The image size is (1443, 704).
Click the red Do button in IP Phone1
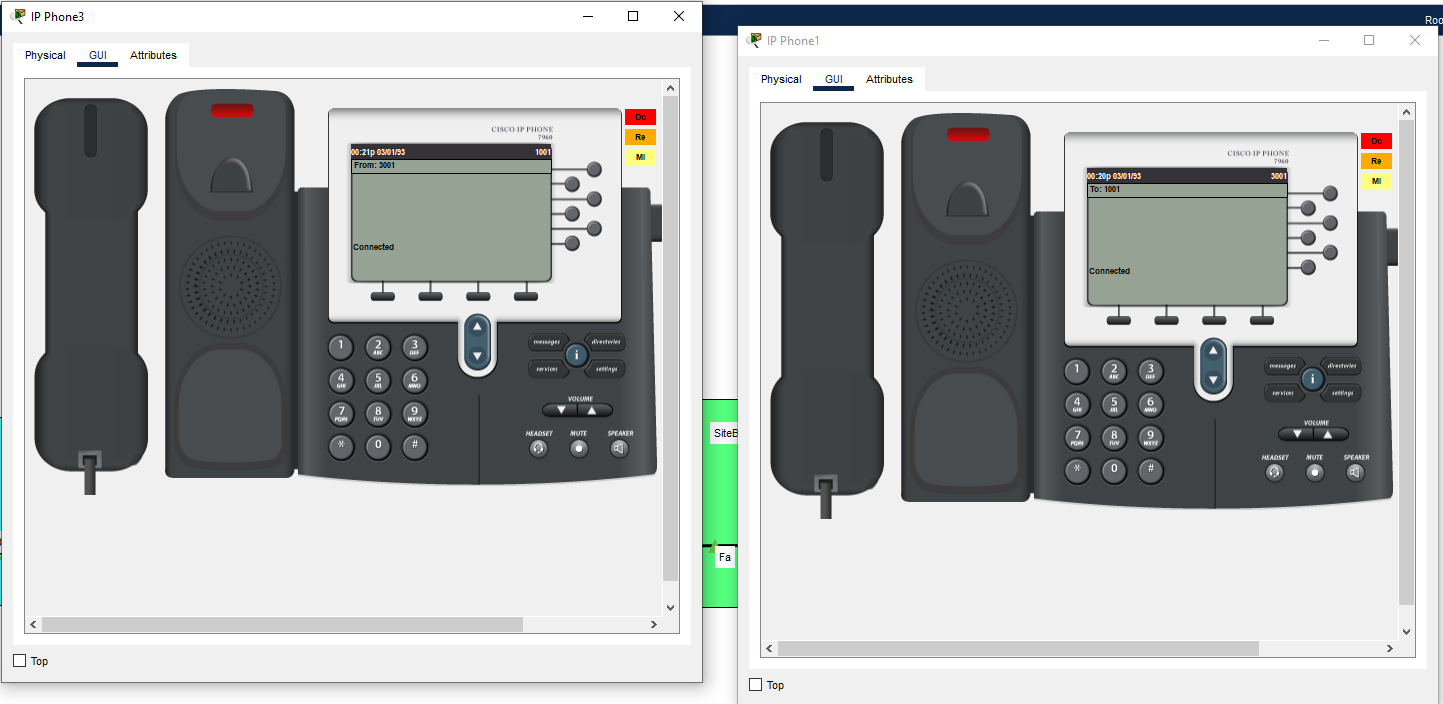coord(1376,141)
